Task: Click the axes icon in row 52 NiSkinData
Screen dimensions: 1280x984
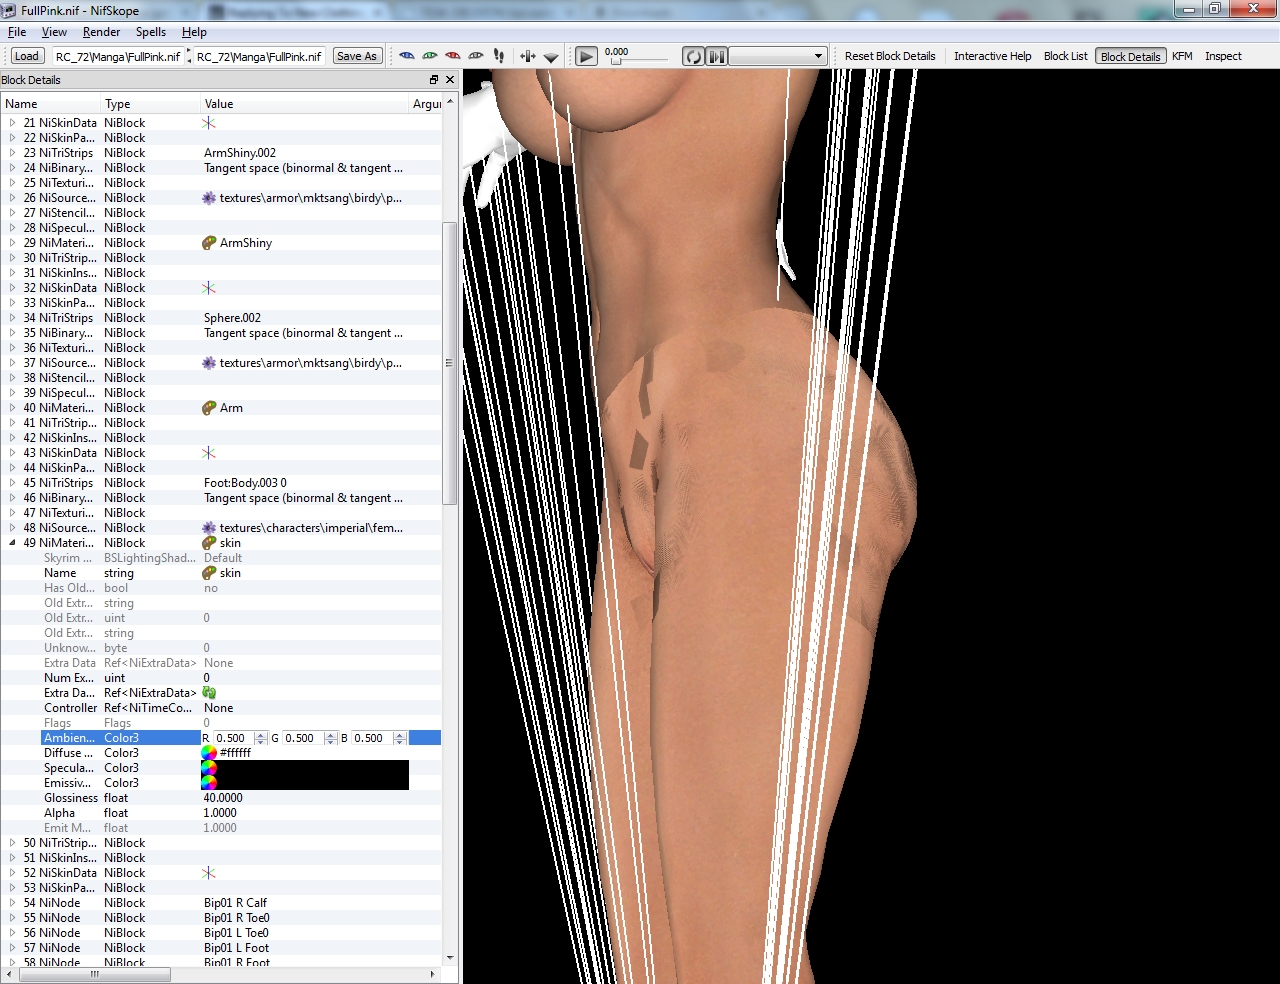Action: click(209, 873)
